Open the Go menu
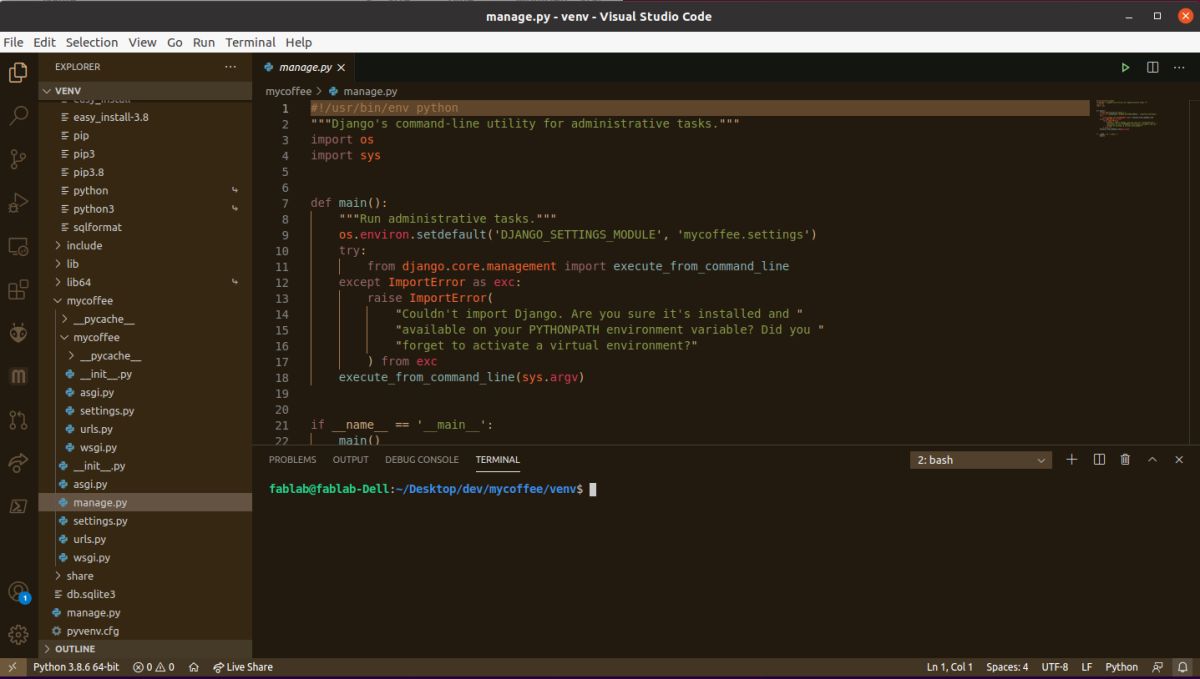Viewport: 1200px width, 679px height. tap(175, 42)
